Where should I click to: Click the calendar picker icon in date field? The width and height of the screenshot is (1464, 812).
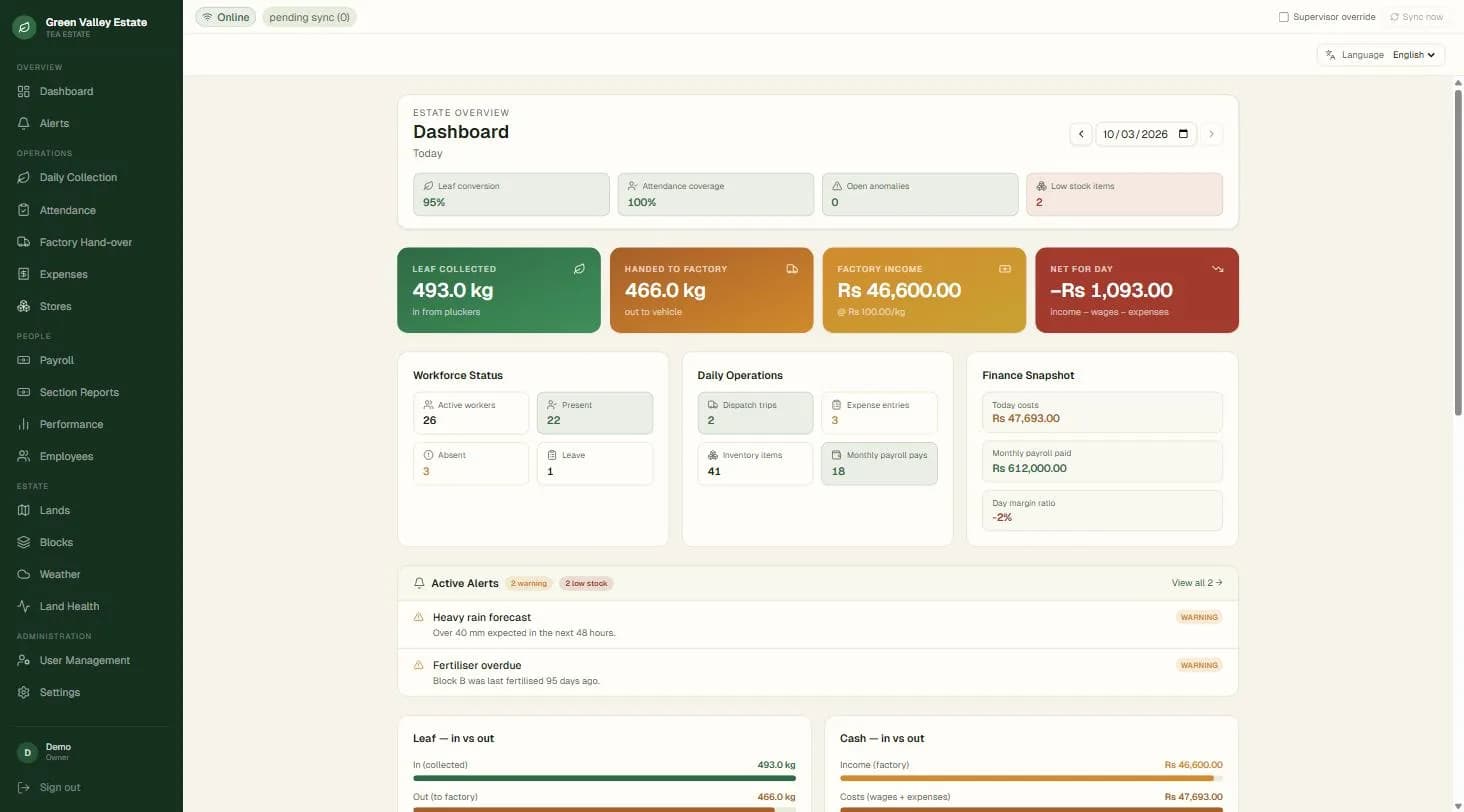(1184, 134)
